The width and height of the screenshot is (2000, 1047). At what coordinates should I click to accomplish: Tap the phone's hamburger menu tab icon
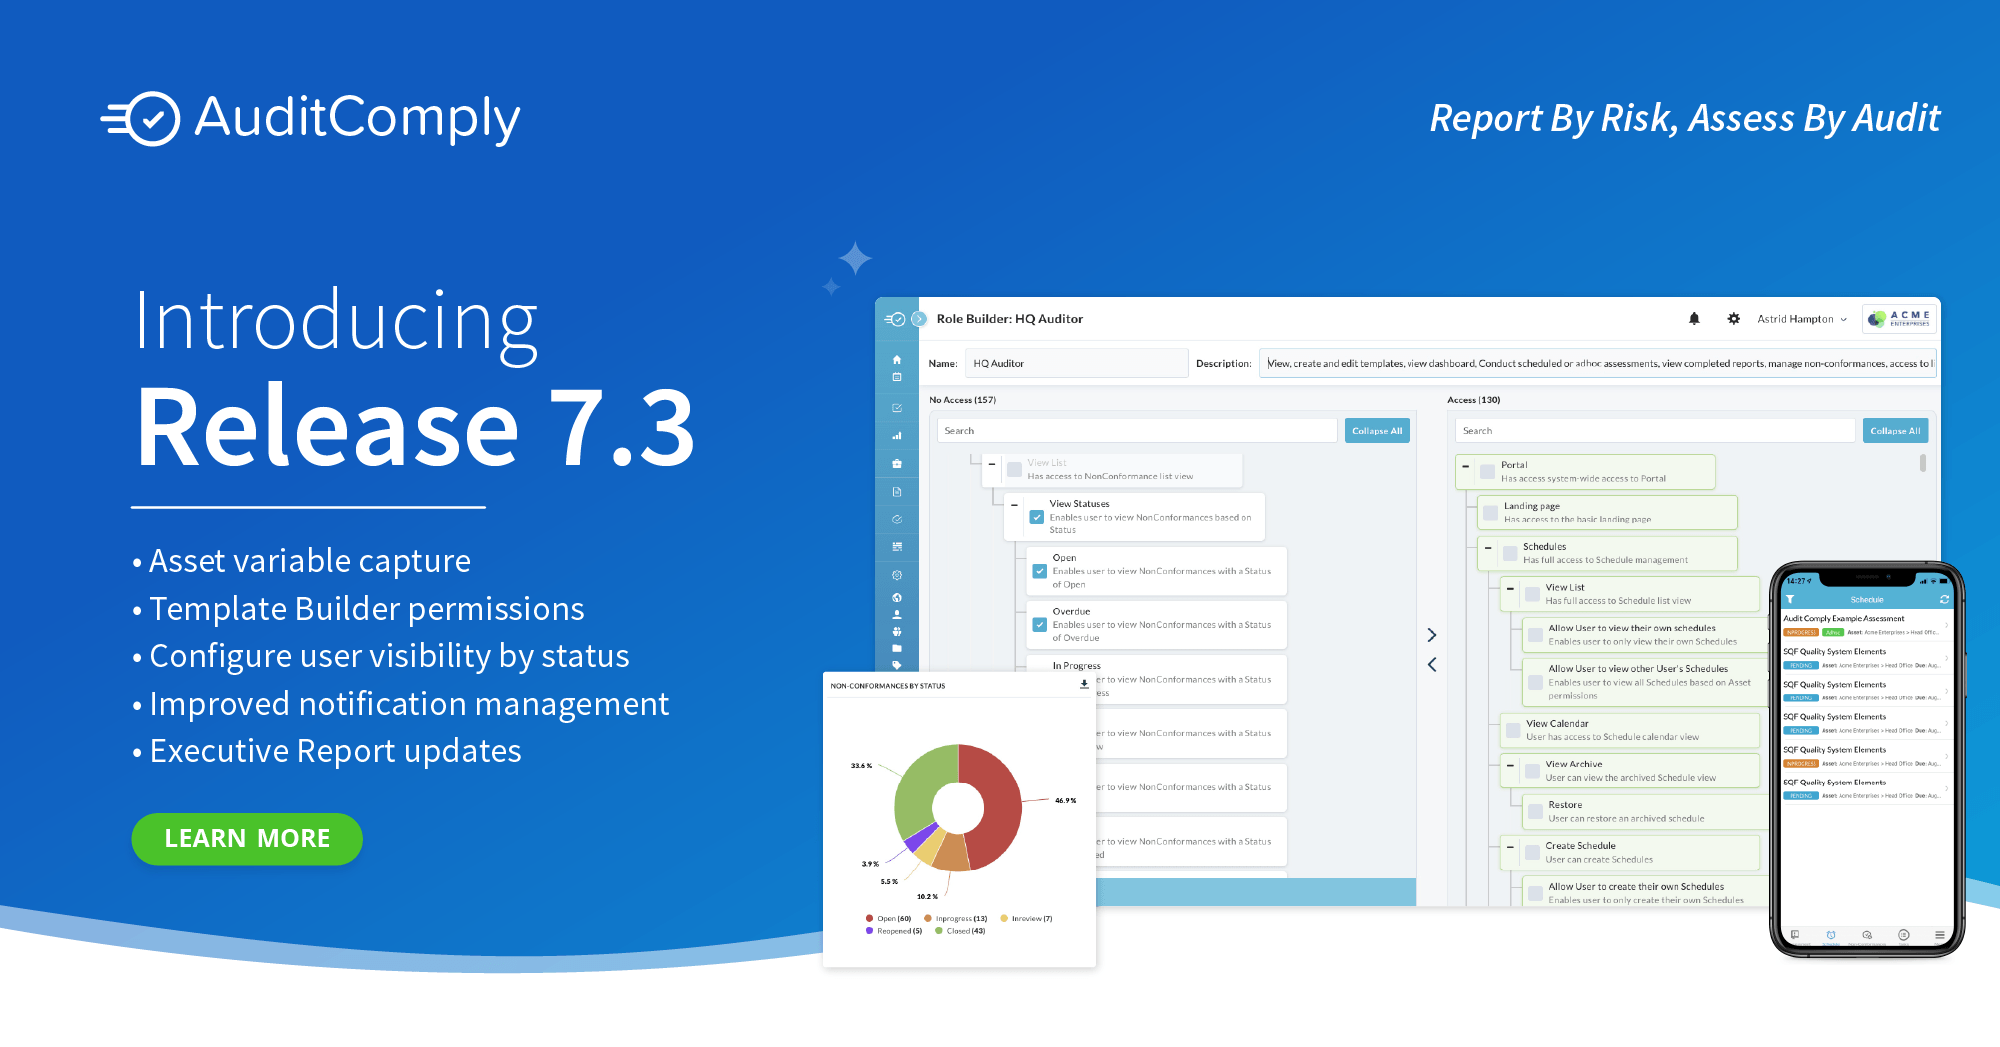(x=1940, y=936)
